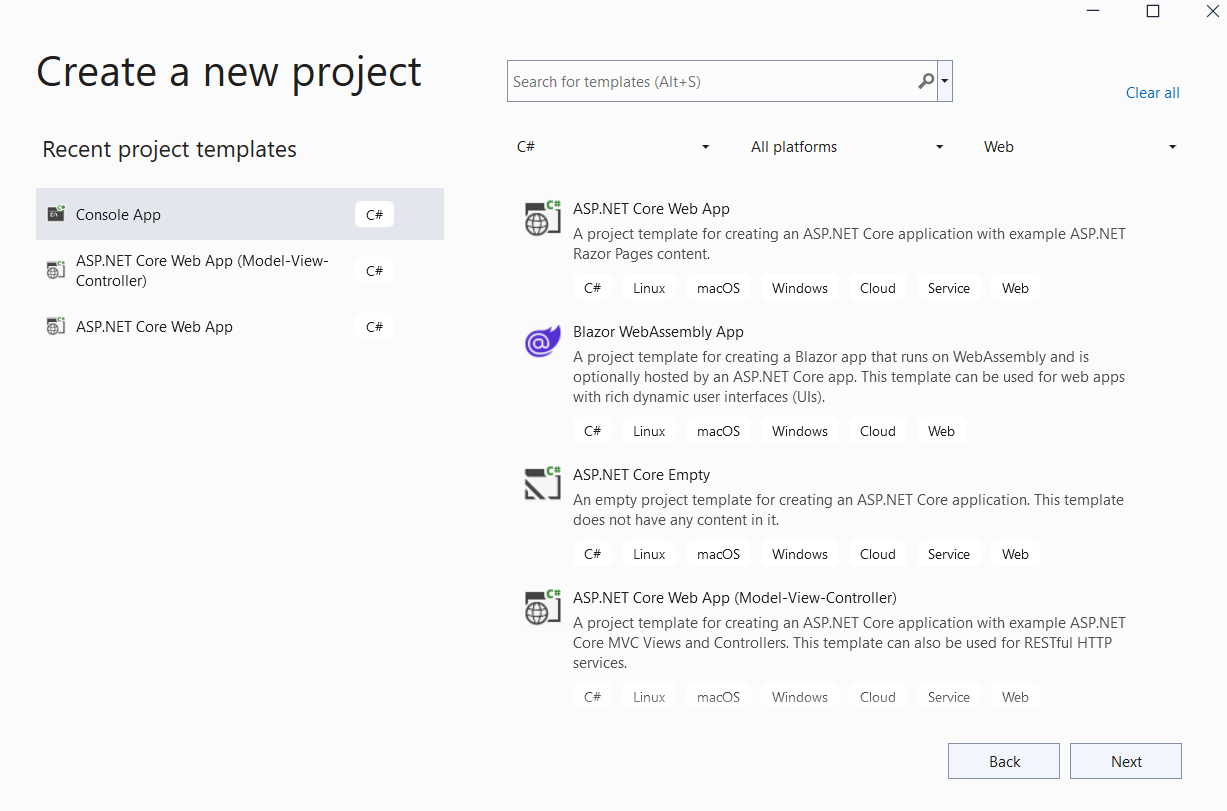Click the search magnifier icon
The image size is (1227, 811).
[x=925, y=81]
